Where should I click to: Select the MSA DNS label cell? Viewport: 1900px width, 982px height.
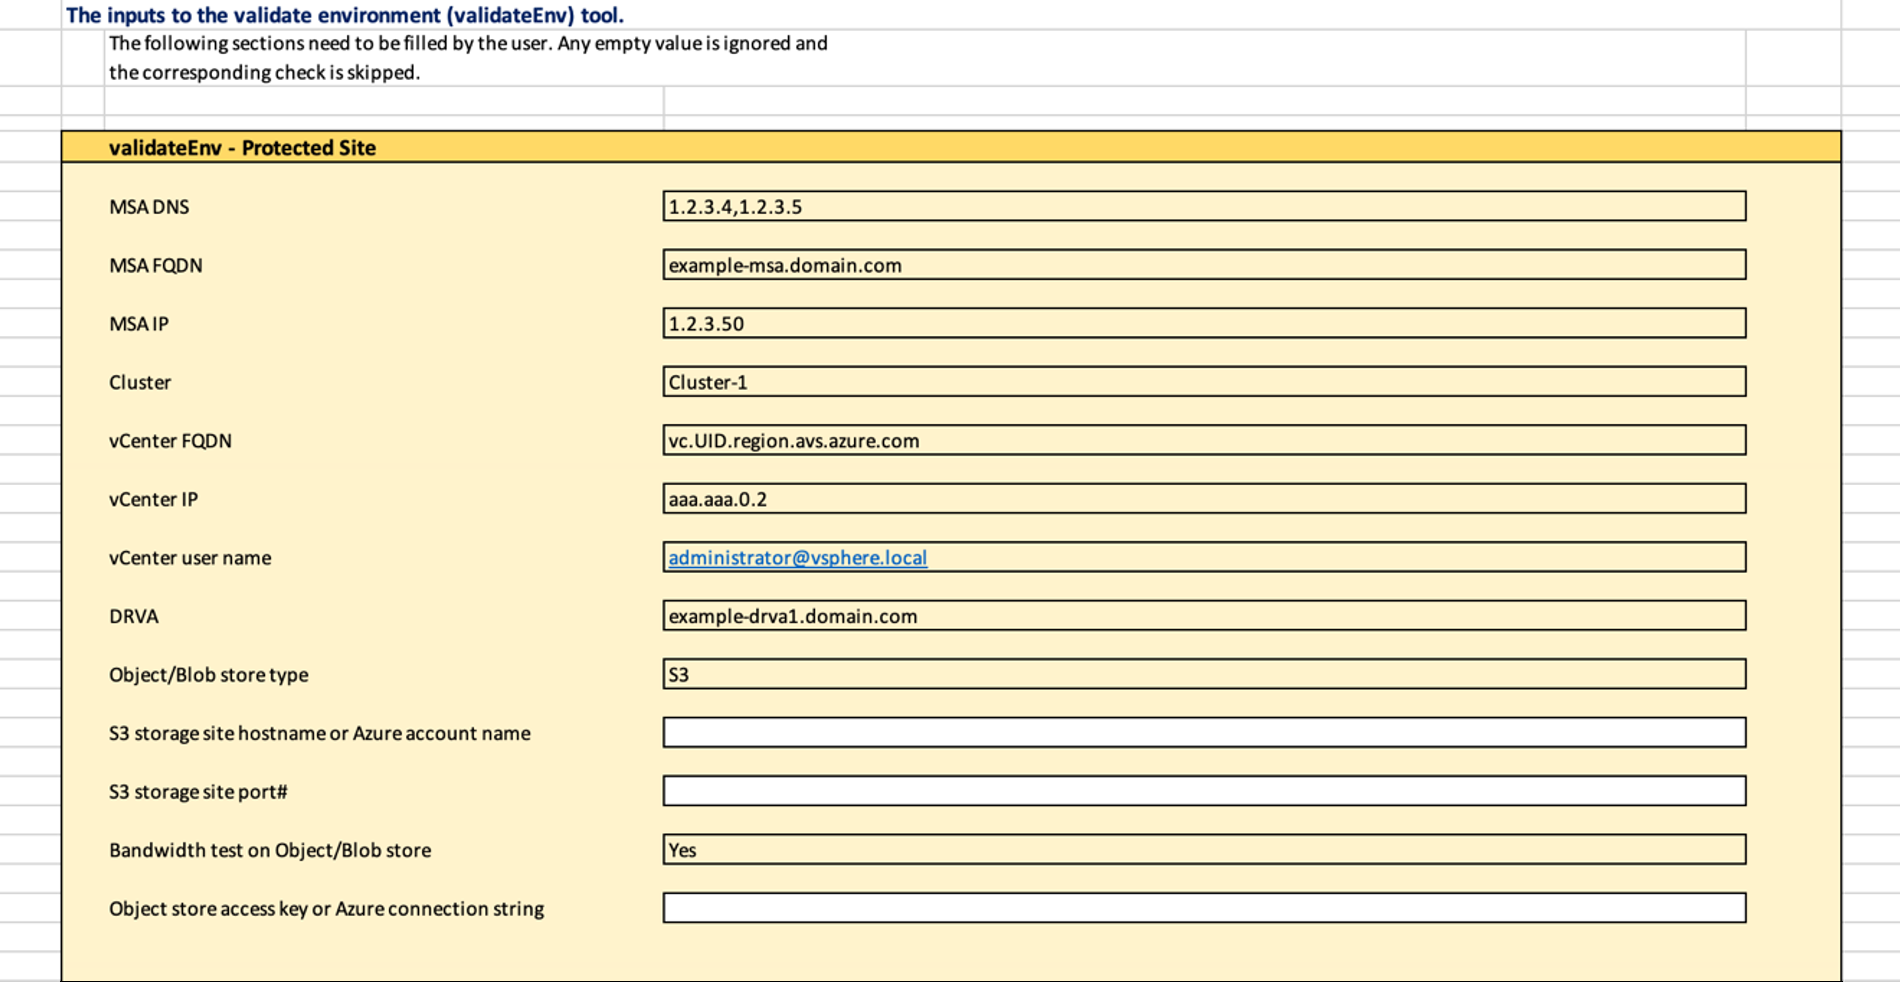pyautogui.click(x=149, y=207)
